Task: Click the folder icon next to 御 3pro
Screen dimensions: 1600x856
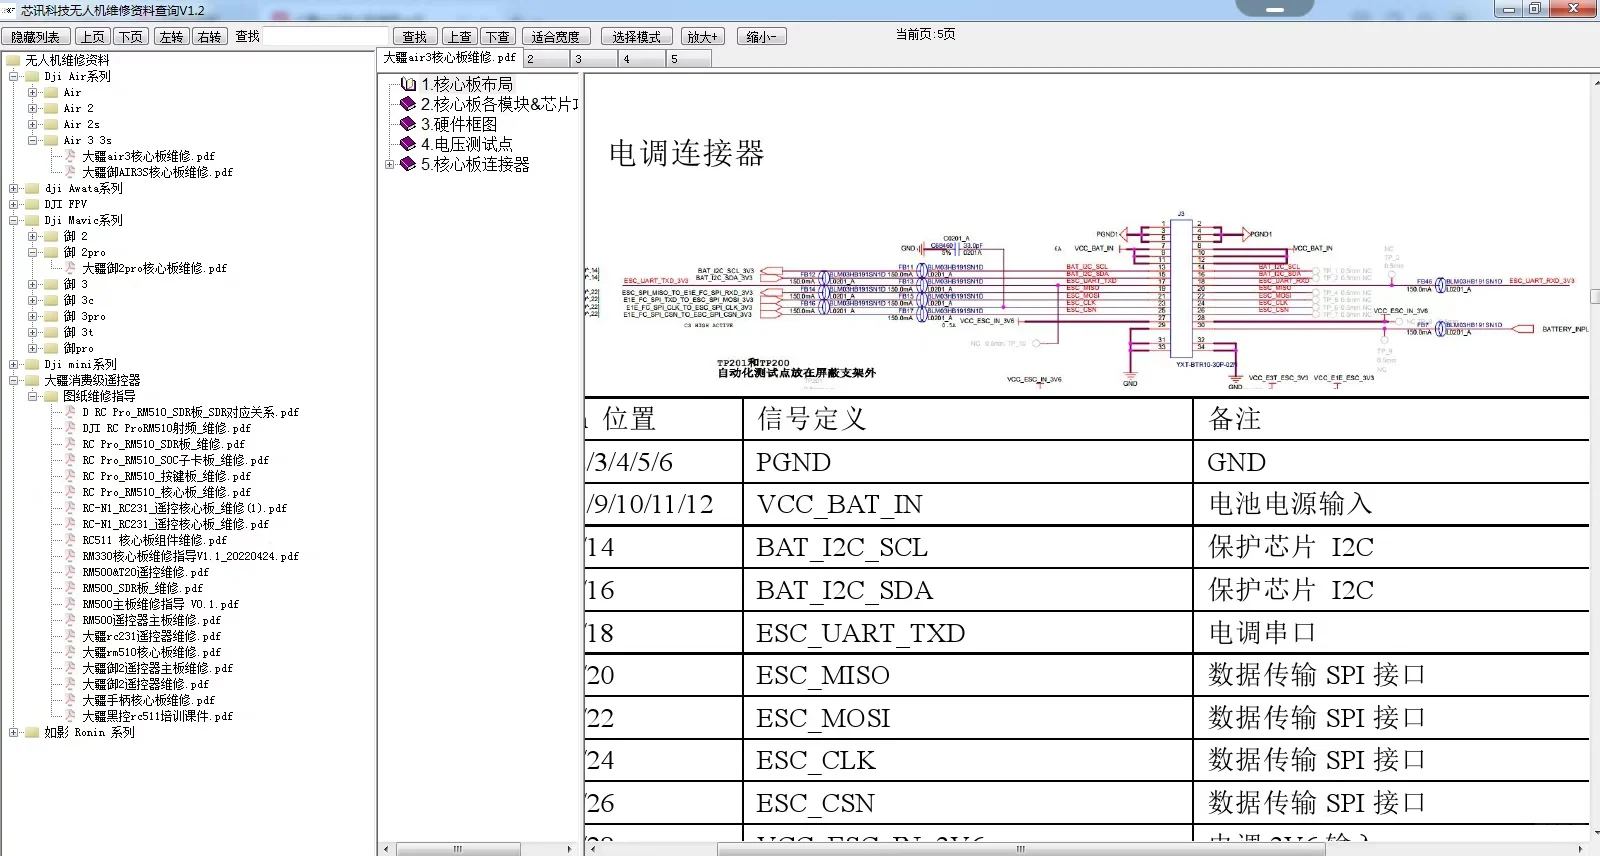Action: [52, 316]
